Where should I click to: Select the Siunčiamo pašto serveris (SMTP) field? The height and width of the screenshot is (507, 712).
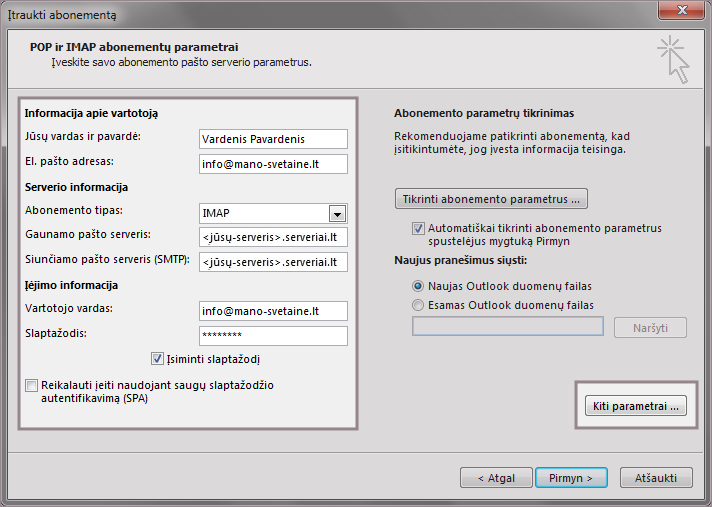tap(273, 262)
